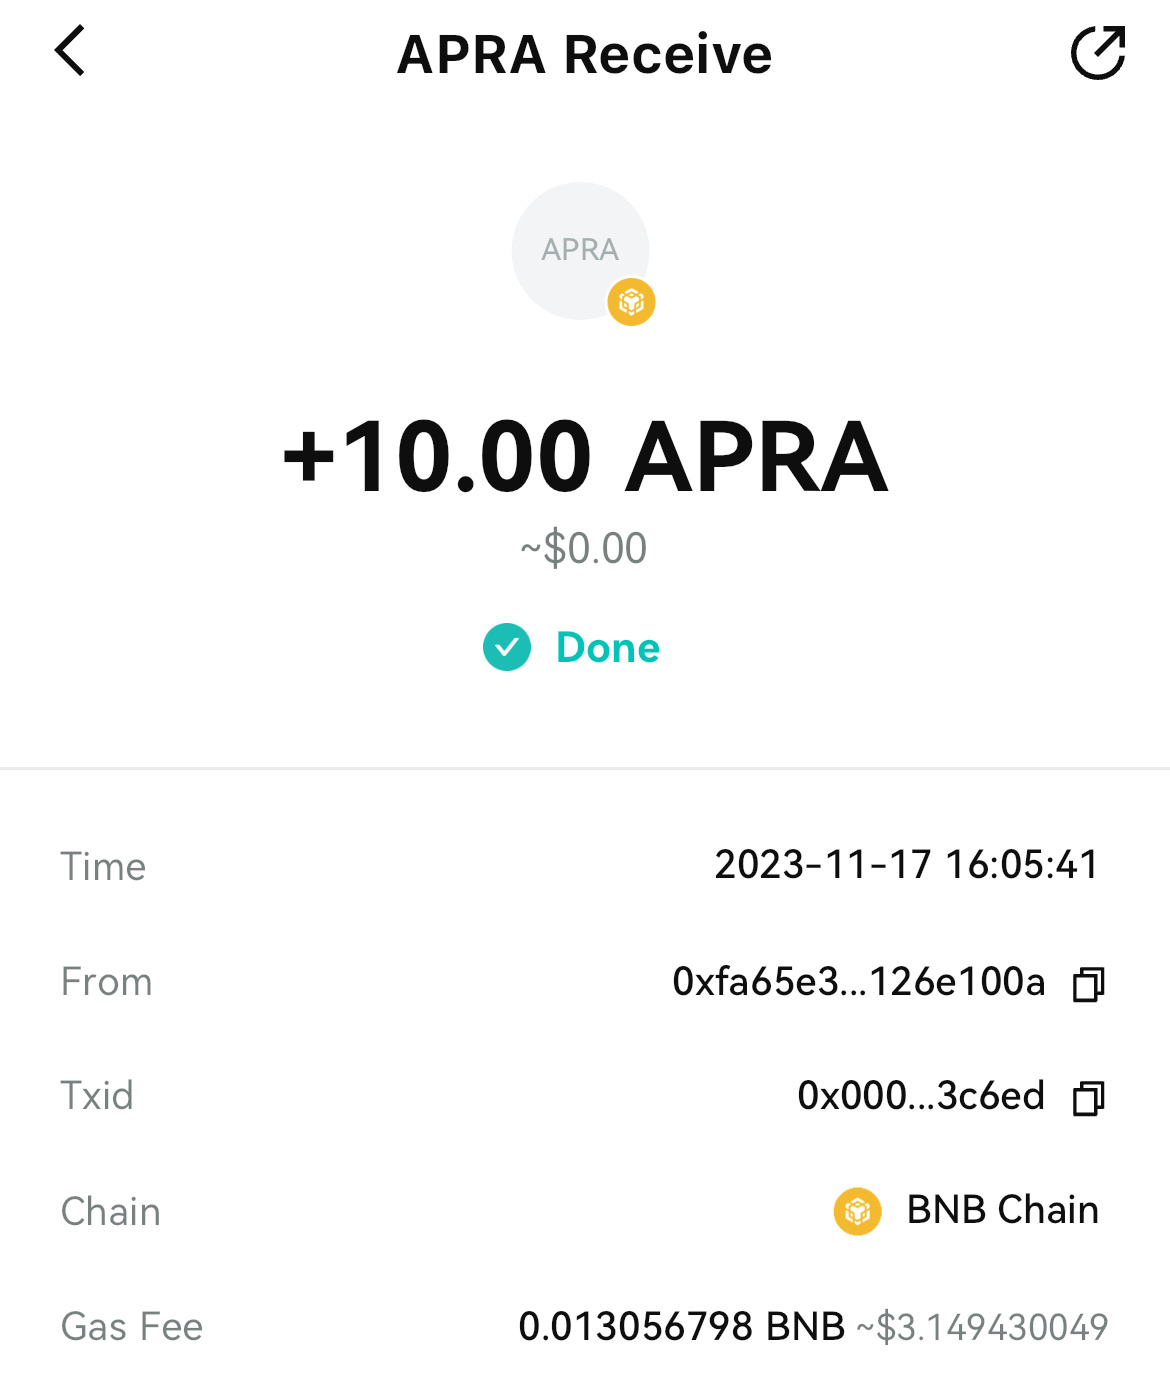Tap the ~$3.149430049 fee estimate
Viewport: 1170px width, 1390px height.
(982, 1328)
